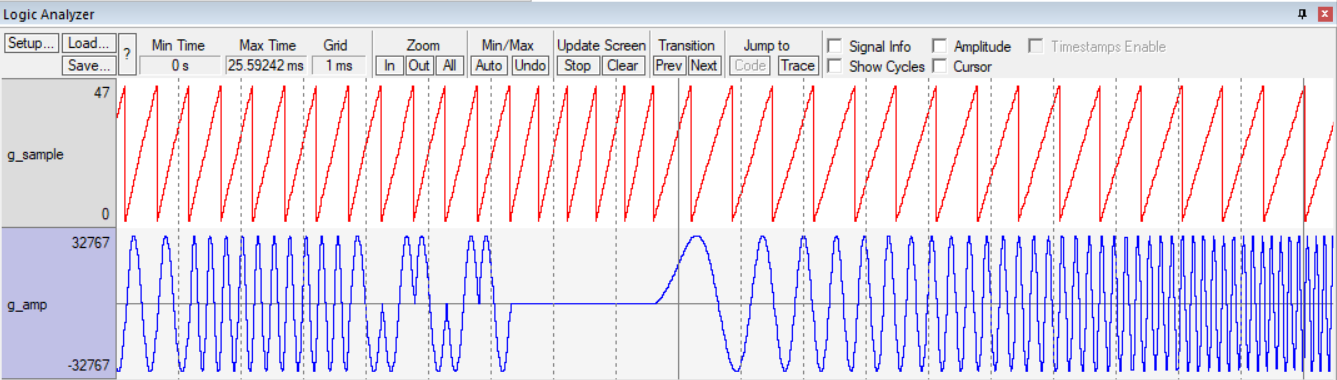Jump to Prev transition
This screenshot has height=380, width=1337.
(x=669, y=66)
